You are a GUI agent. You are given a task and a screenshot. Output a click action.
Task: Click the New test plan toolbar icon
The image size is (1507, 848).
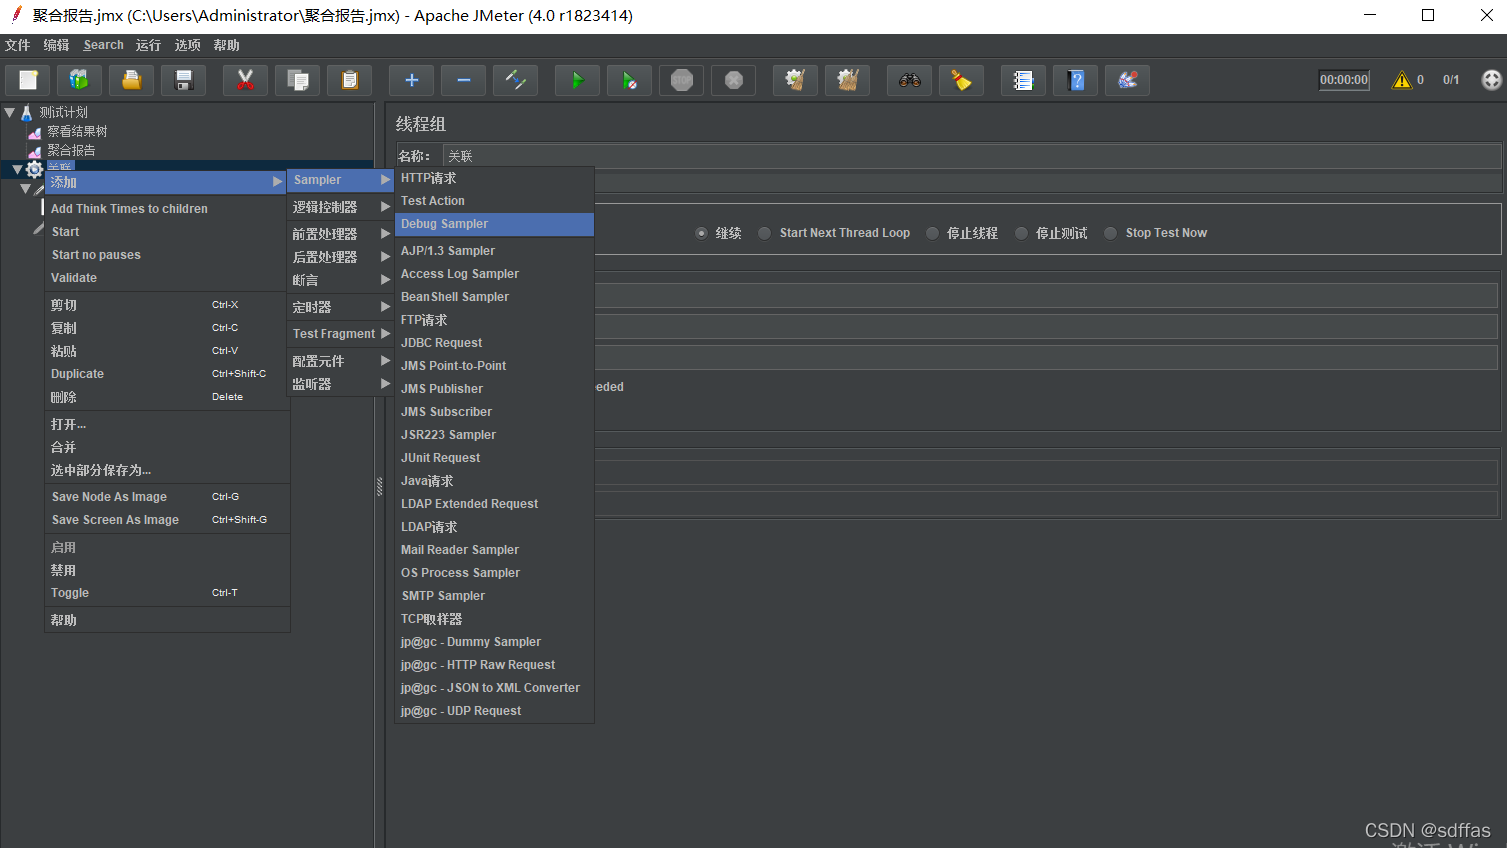pyautogui.click(x=28, y=80)
